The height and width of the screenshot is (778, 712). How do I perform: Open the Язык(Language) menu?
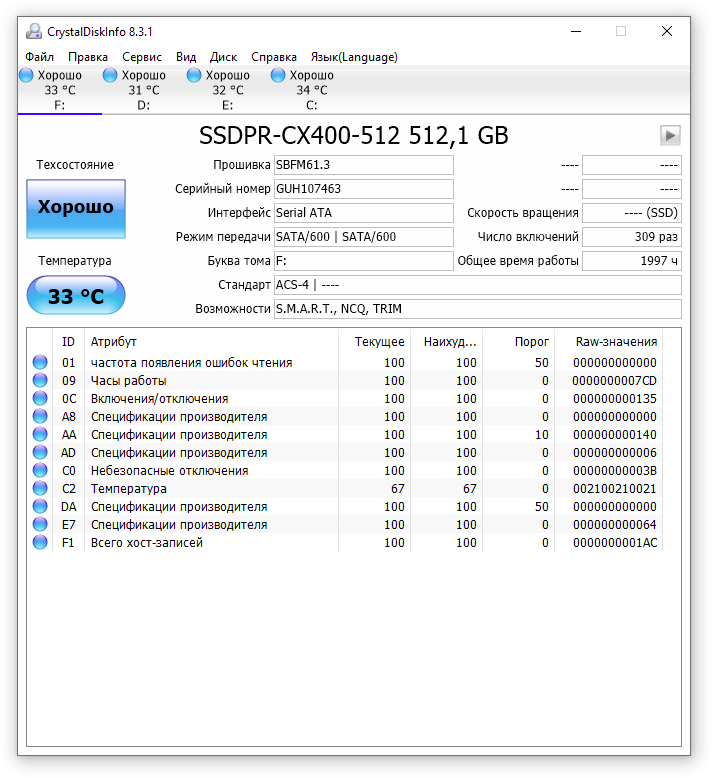(354, 57)
